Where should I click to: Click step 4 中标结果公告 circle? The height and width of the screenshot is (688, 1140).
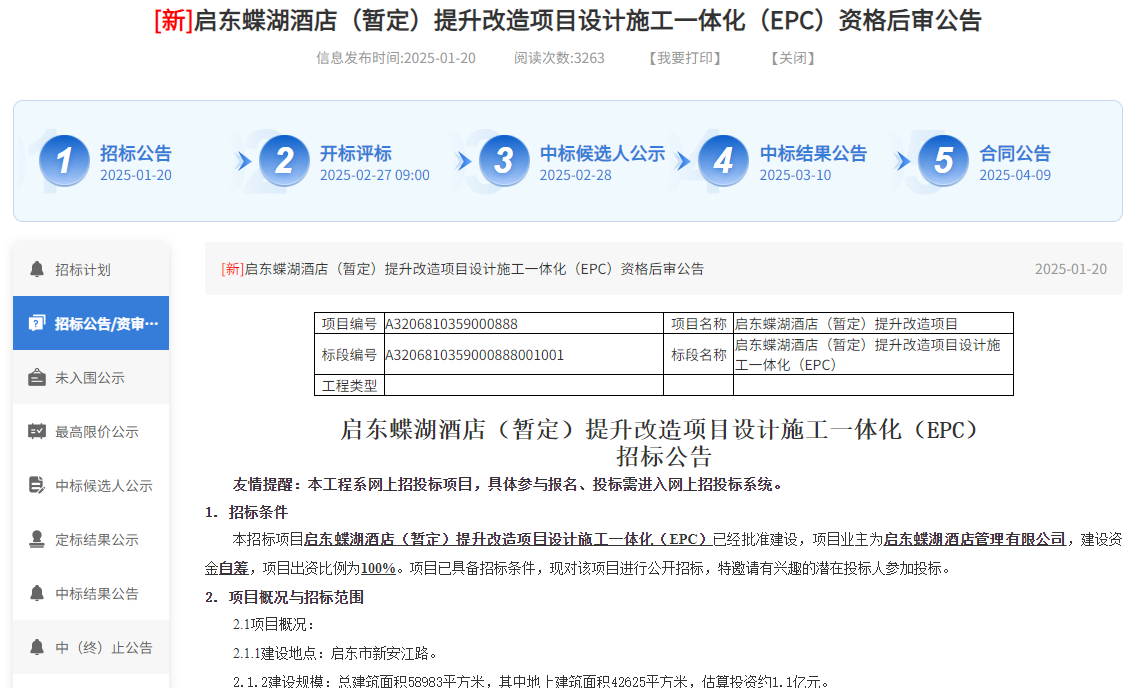click(724, 160)
